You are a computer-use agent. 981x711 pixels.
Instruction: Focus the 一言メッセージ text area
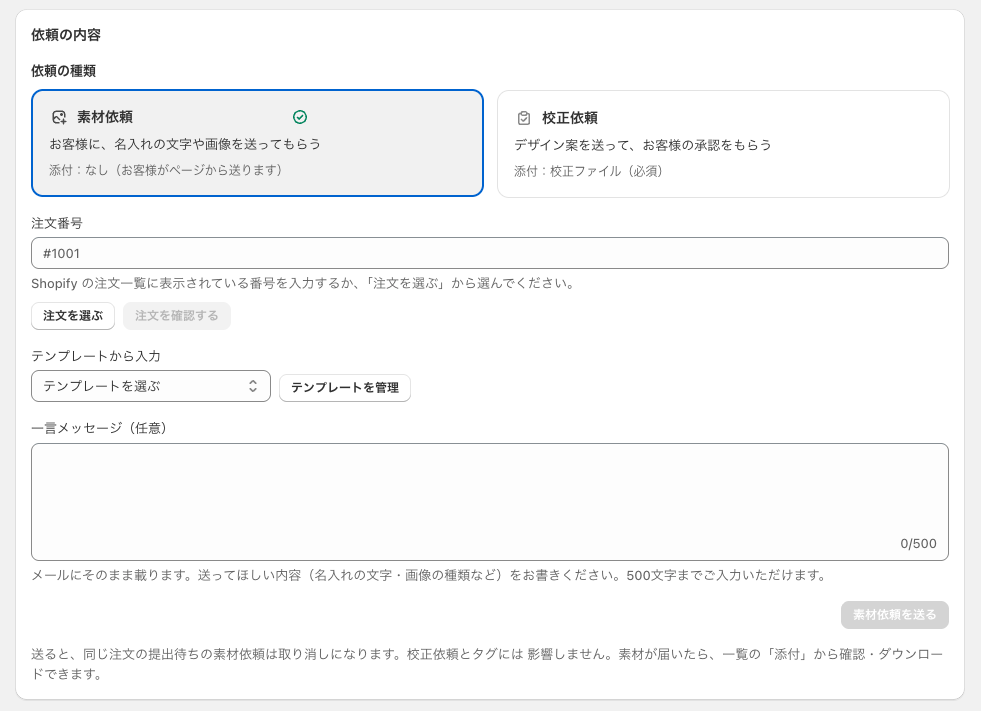point(490,502)
